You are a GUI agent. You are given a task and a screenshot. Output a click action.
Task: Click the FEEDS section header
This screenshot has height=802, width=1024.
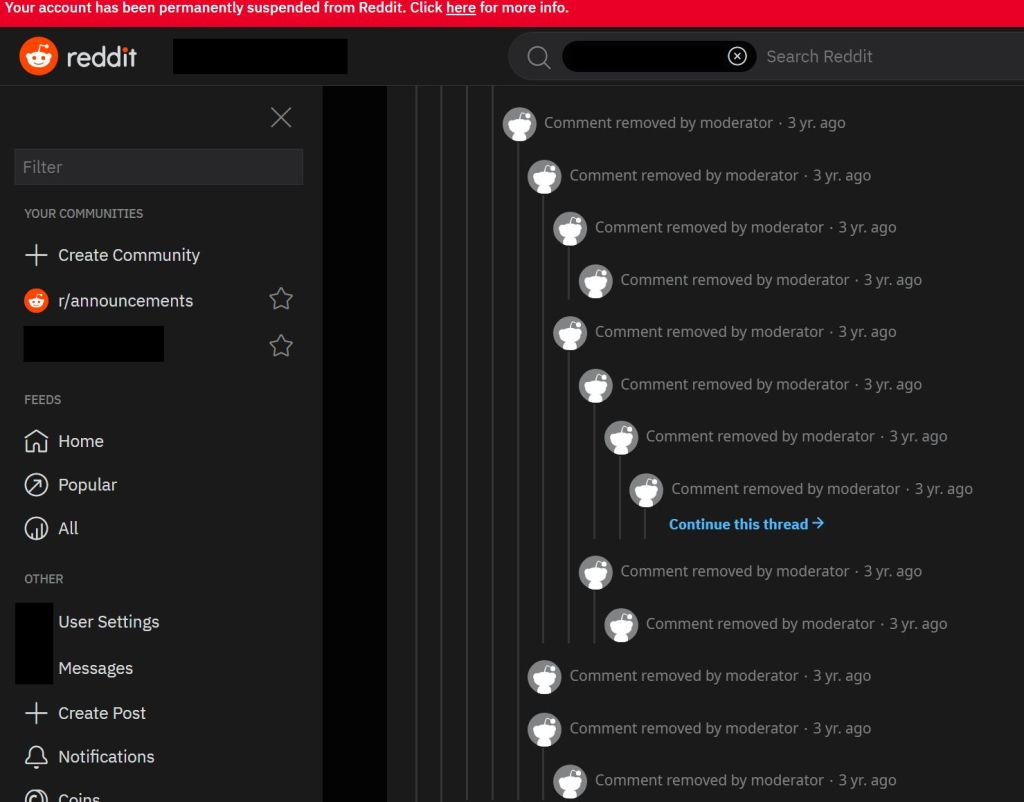[42, 400]
